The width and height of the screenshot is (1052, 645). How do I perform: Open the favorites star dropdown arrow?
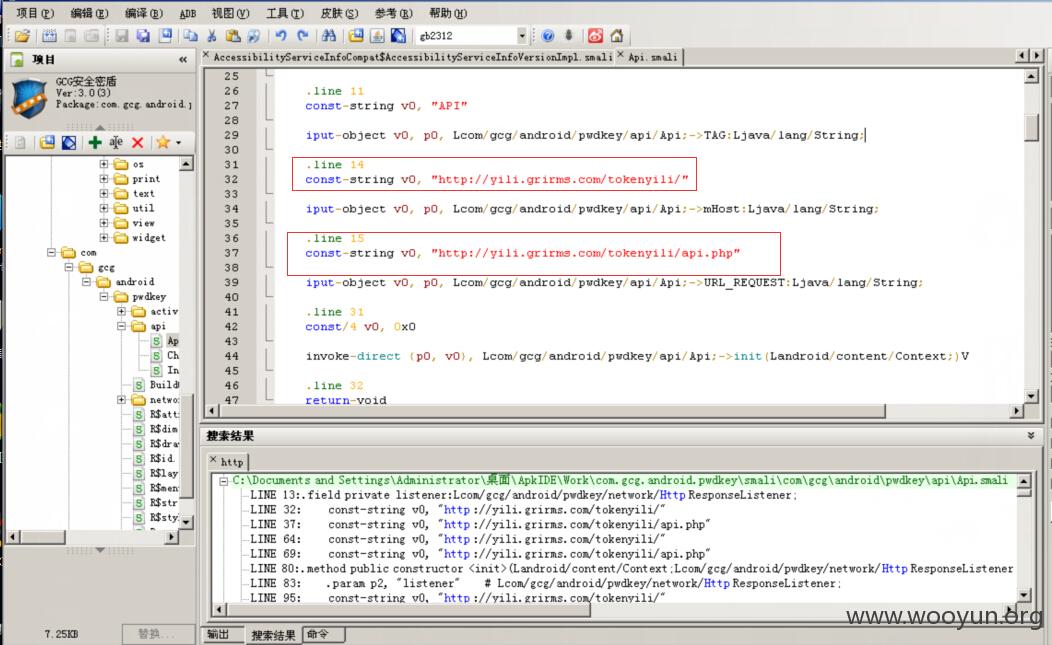coord(178,143)
